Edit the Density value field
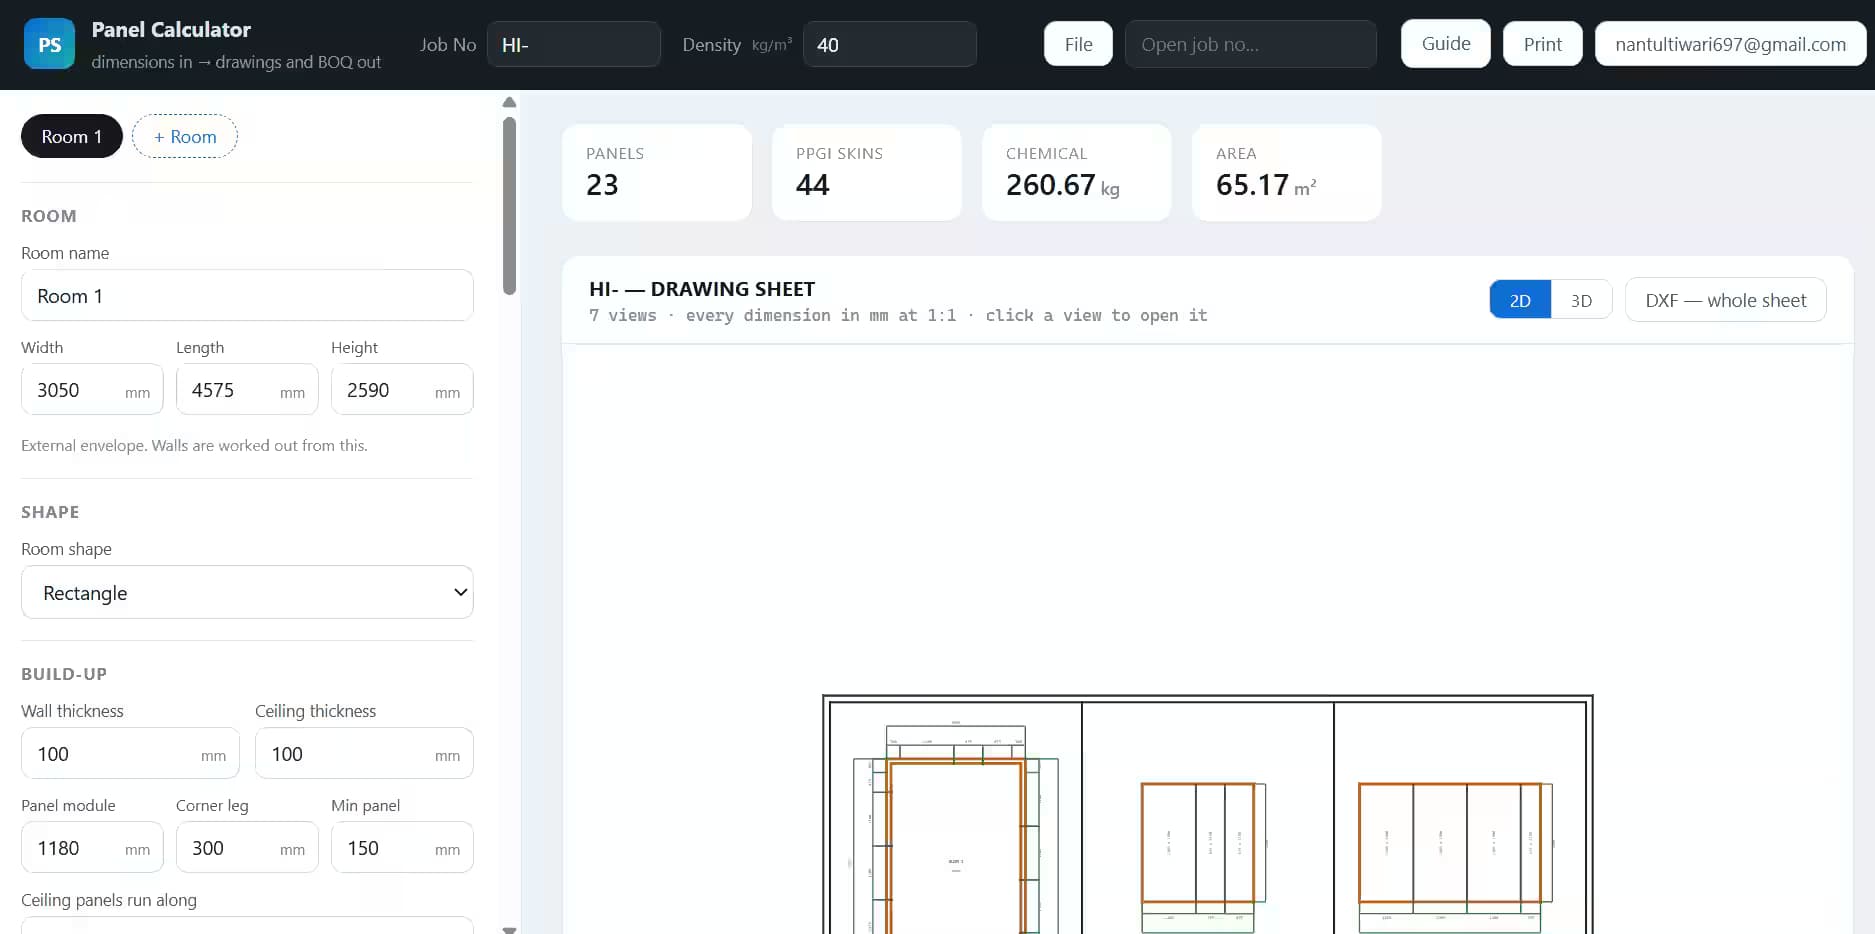The height and width of the screenshot is (934, 1875). tap(890, 44)
